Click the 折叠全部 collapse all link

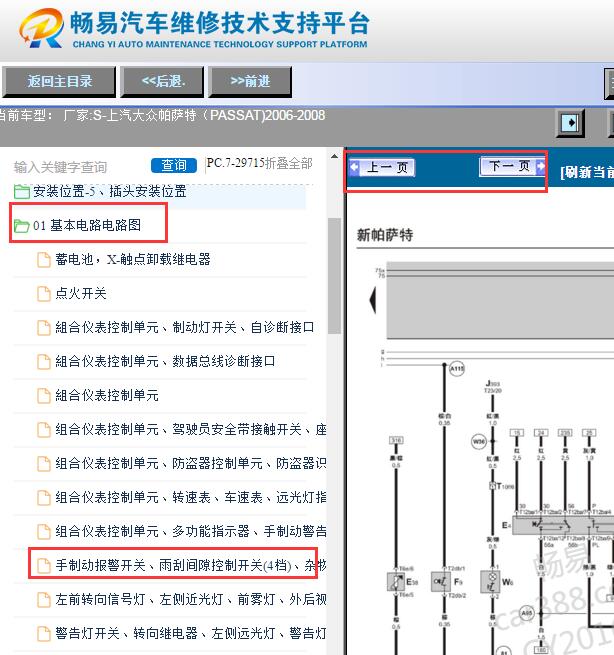289,163
